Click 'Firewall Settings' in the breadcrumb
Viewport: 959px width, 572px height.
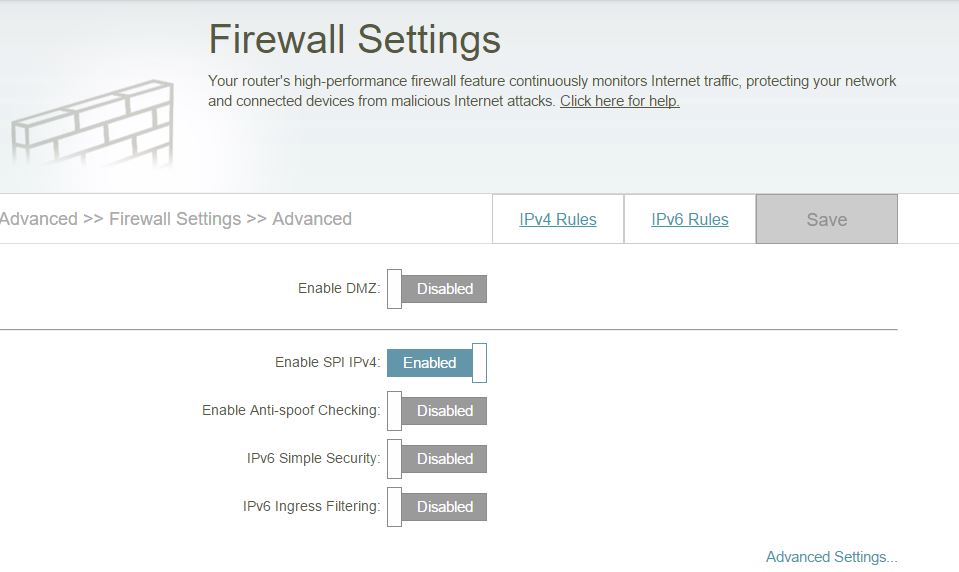[175, 219]
